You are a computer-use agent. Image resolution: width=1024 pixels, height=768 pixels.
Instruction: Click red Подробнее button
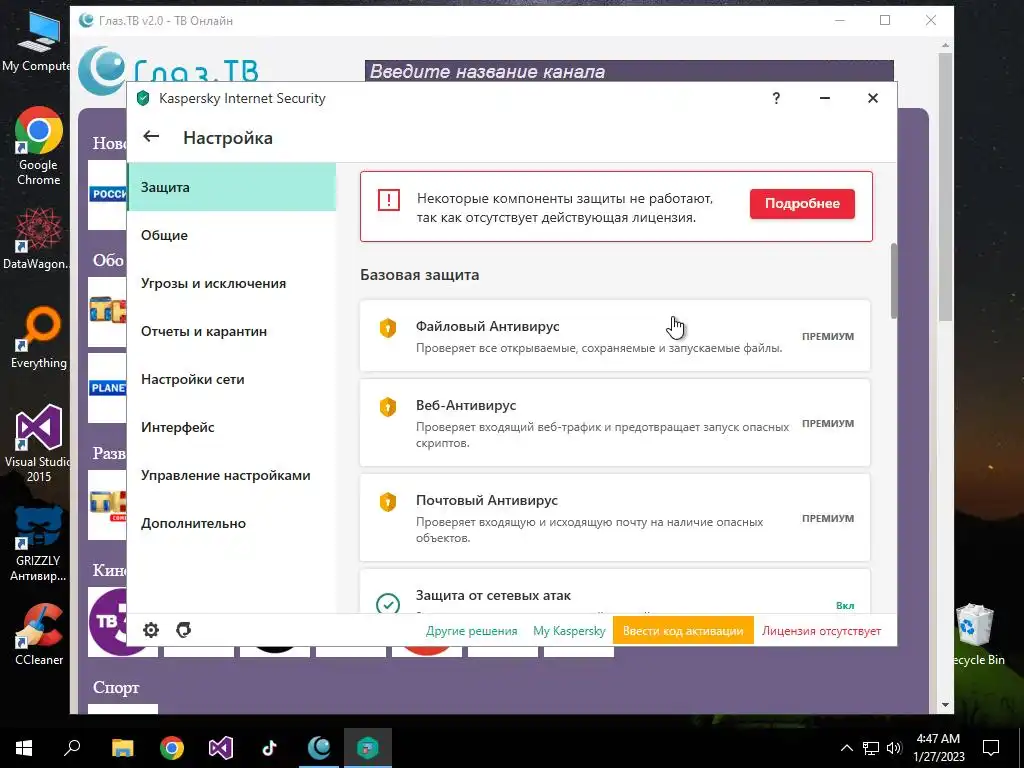click(x=802, y=204)
